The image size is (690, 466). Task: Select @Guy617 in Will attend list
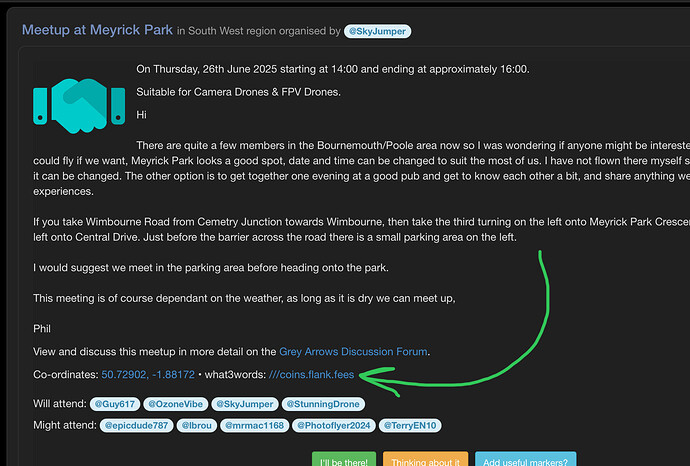pos(115,405)
